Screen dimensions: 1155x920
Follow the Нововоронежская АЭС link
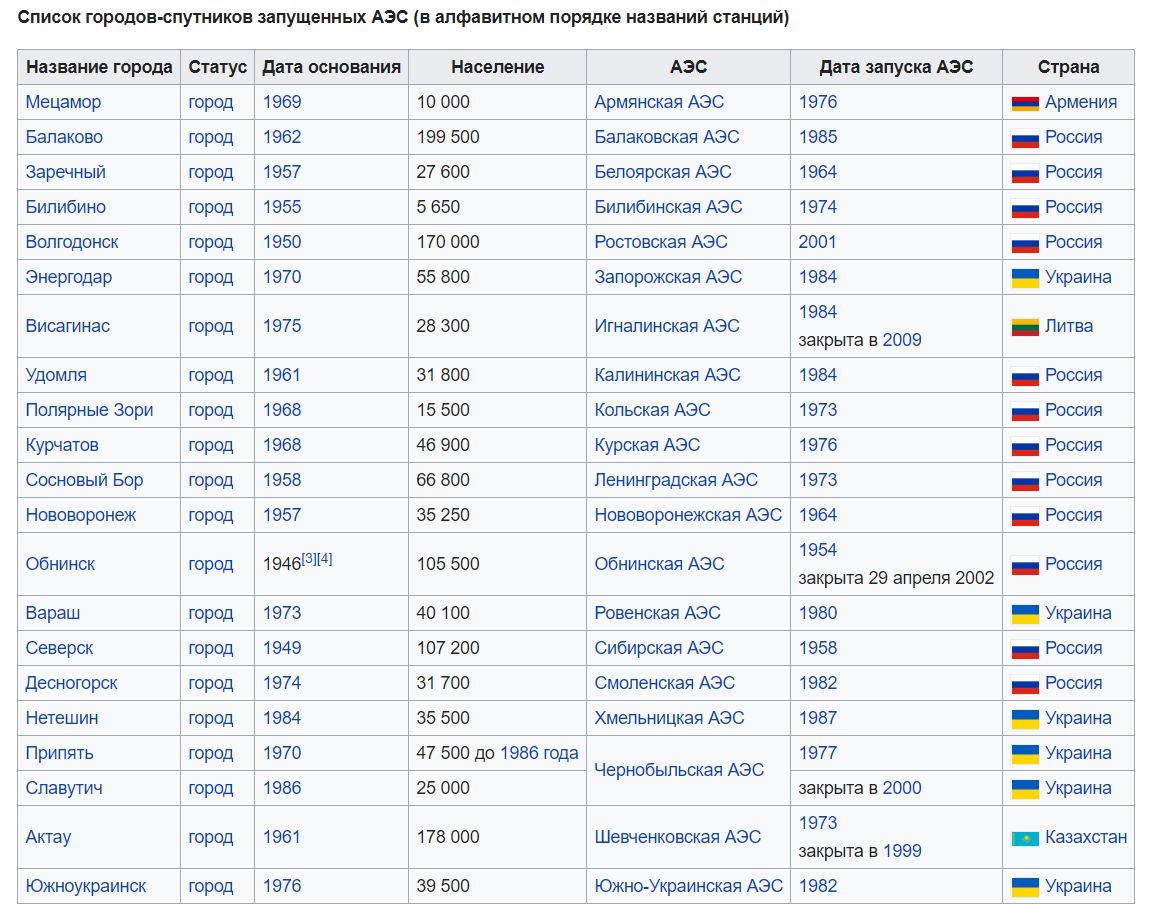pyautogui.click(x=688, y=515)
